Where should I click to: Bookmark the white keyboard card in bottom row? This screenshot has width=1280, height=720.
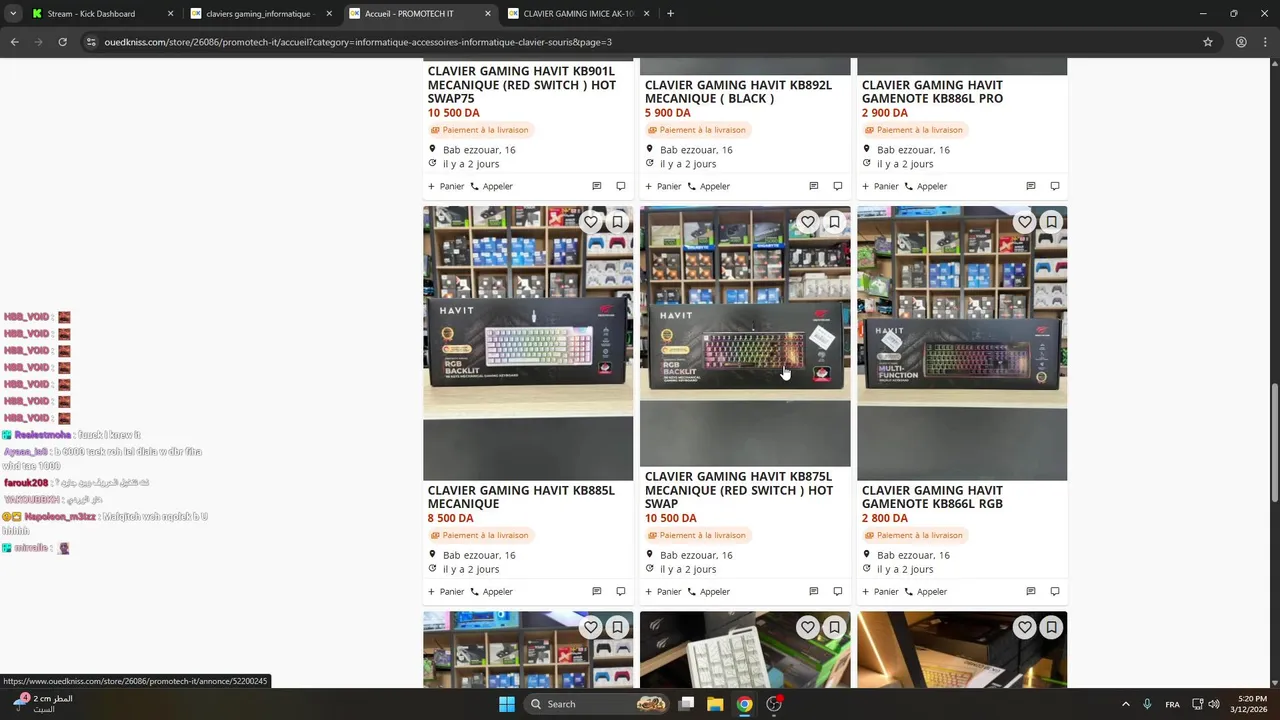click(834, 627)
